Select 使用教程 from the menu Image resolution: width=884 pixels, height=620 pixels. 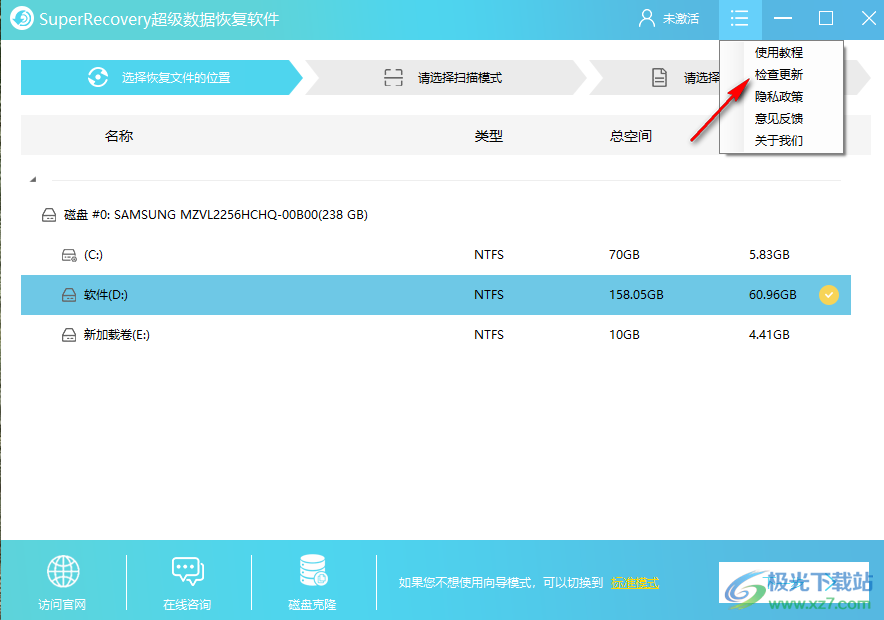779,52
